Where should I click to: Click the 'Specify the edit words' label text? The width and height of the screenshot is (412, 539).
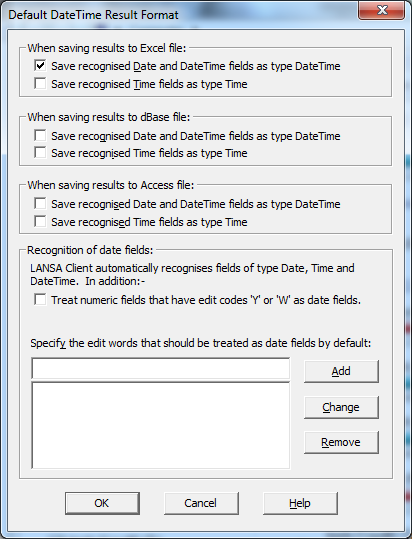pyautogui.click(x=201, y=343)
